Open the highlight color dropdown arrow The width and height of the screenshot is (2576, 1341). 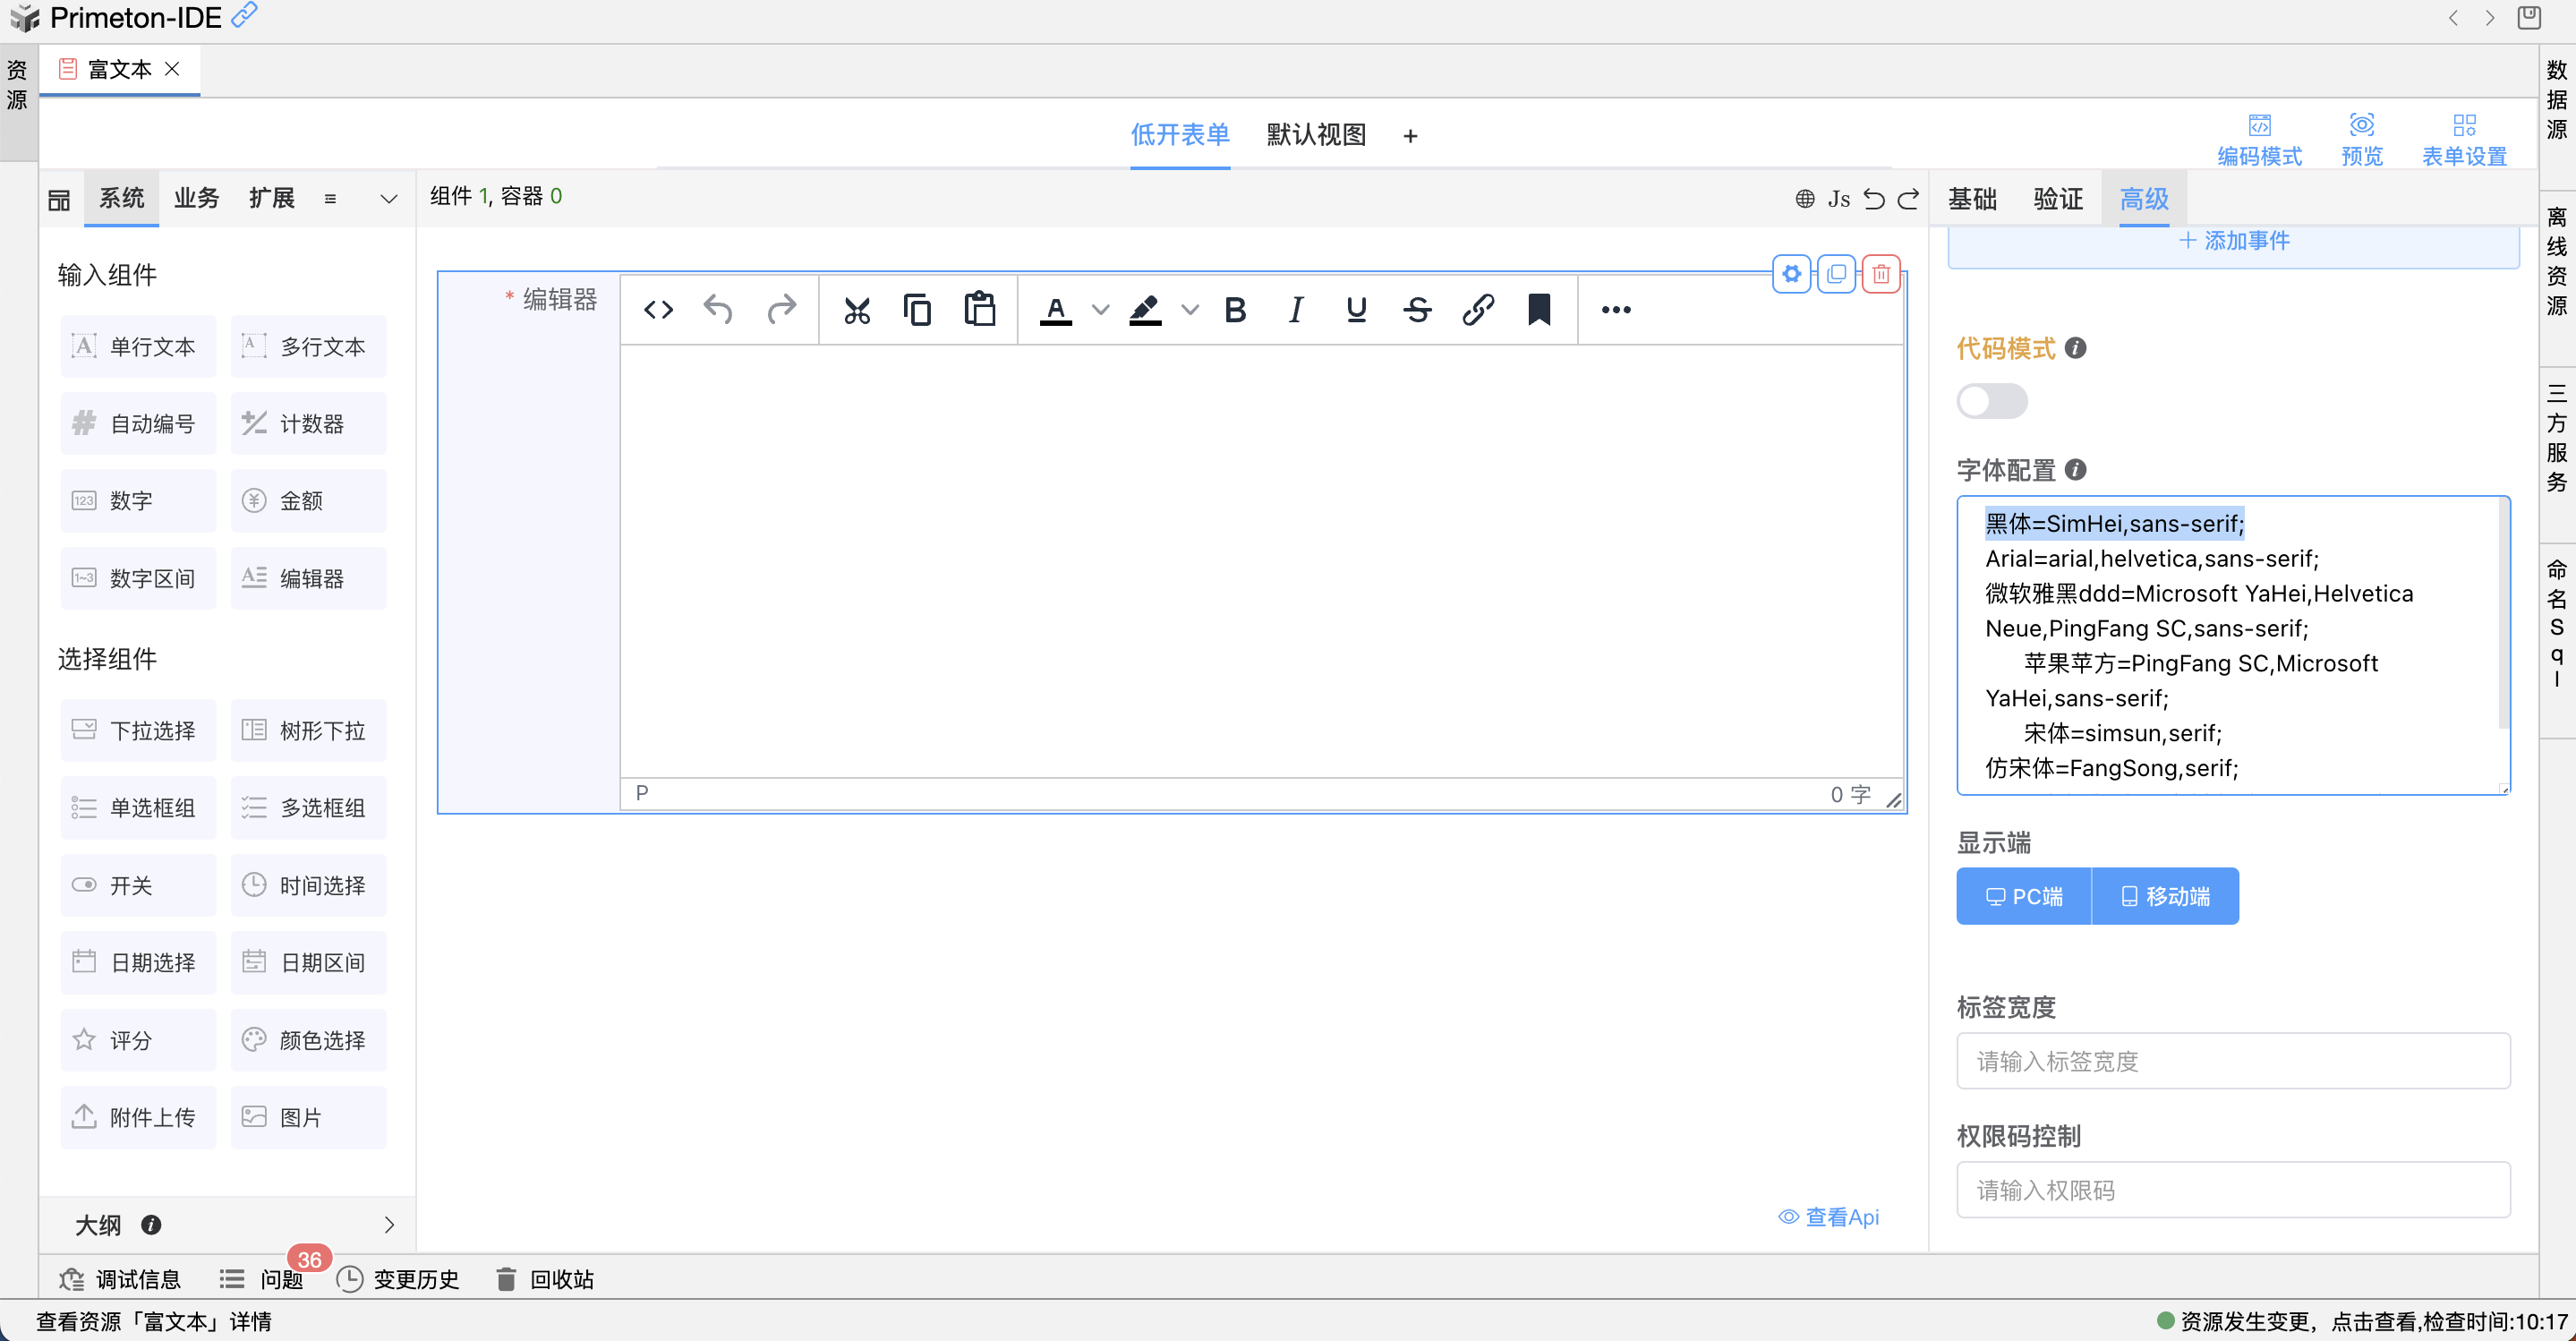point(1189,310)
